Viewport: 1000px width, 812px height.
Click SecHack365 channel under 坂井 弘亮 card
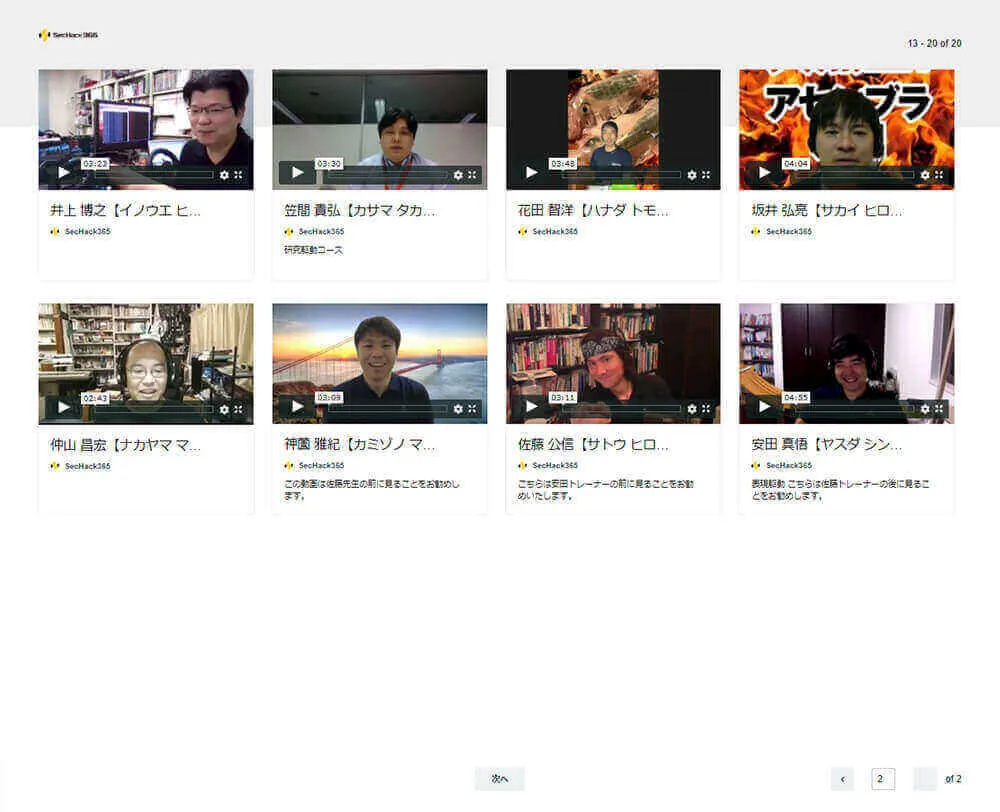[x=782, y=232]
